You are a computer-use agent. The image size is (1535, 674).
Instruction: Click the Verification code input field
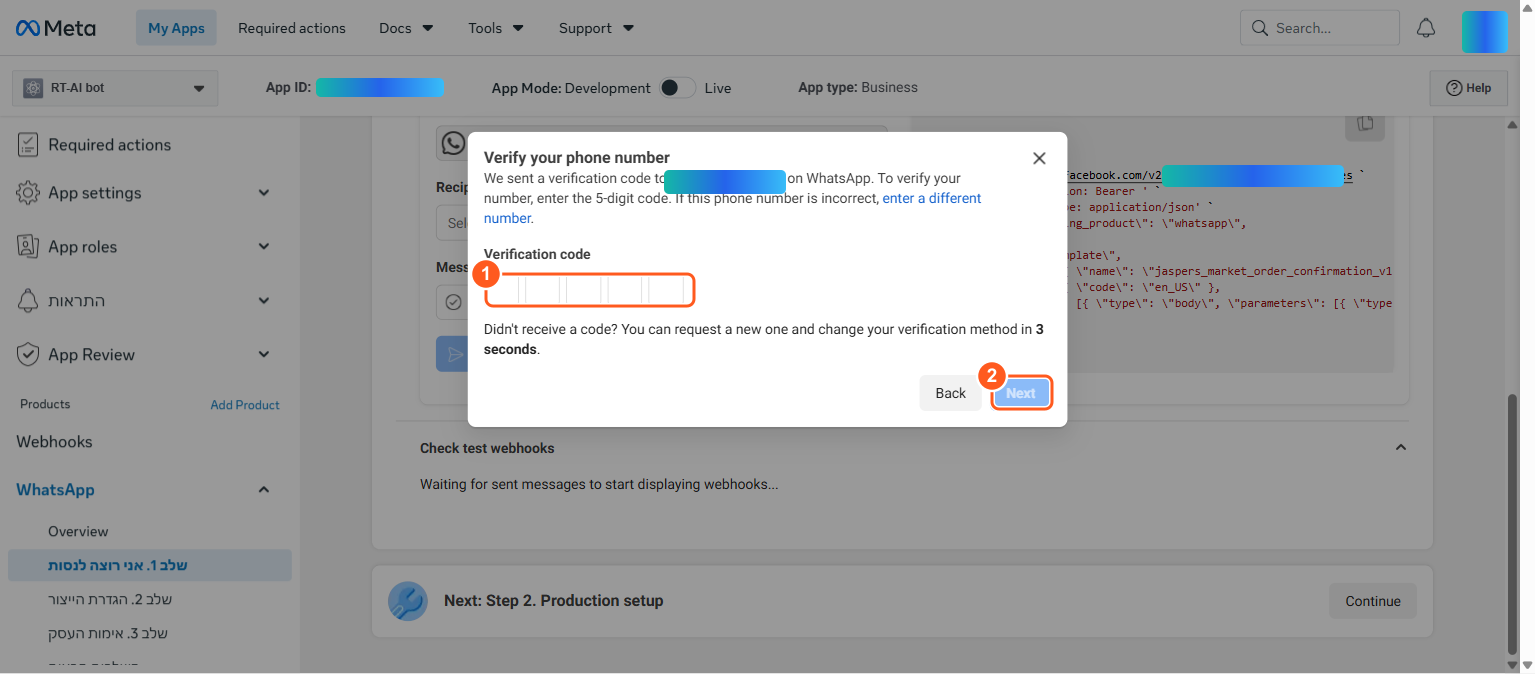[x=588, y=291]
